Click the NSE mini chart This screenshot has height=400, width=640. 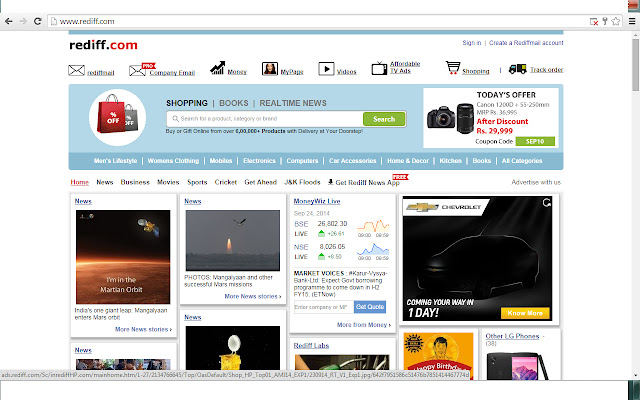373,249
